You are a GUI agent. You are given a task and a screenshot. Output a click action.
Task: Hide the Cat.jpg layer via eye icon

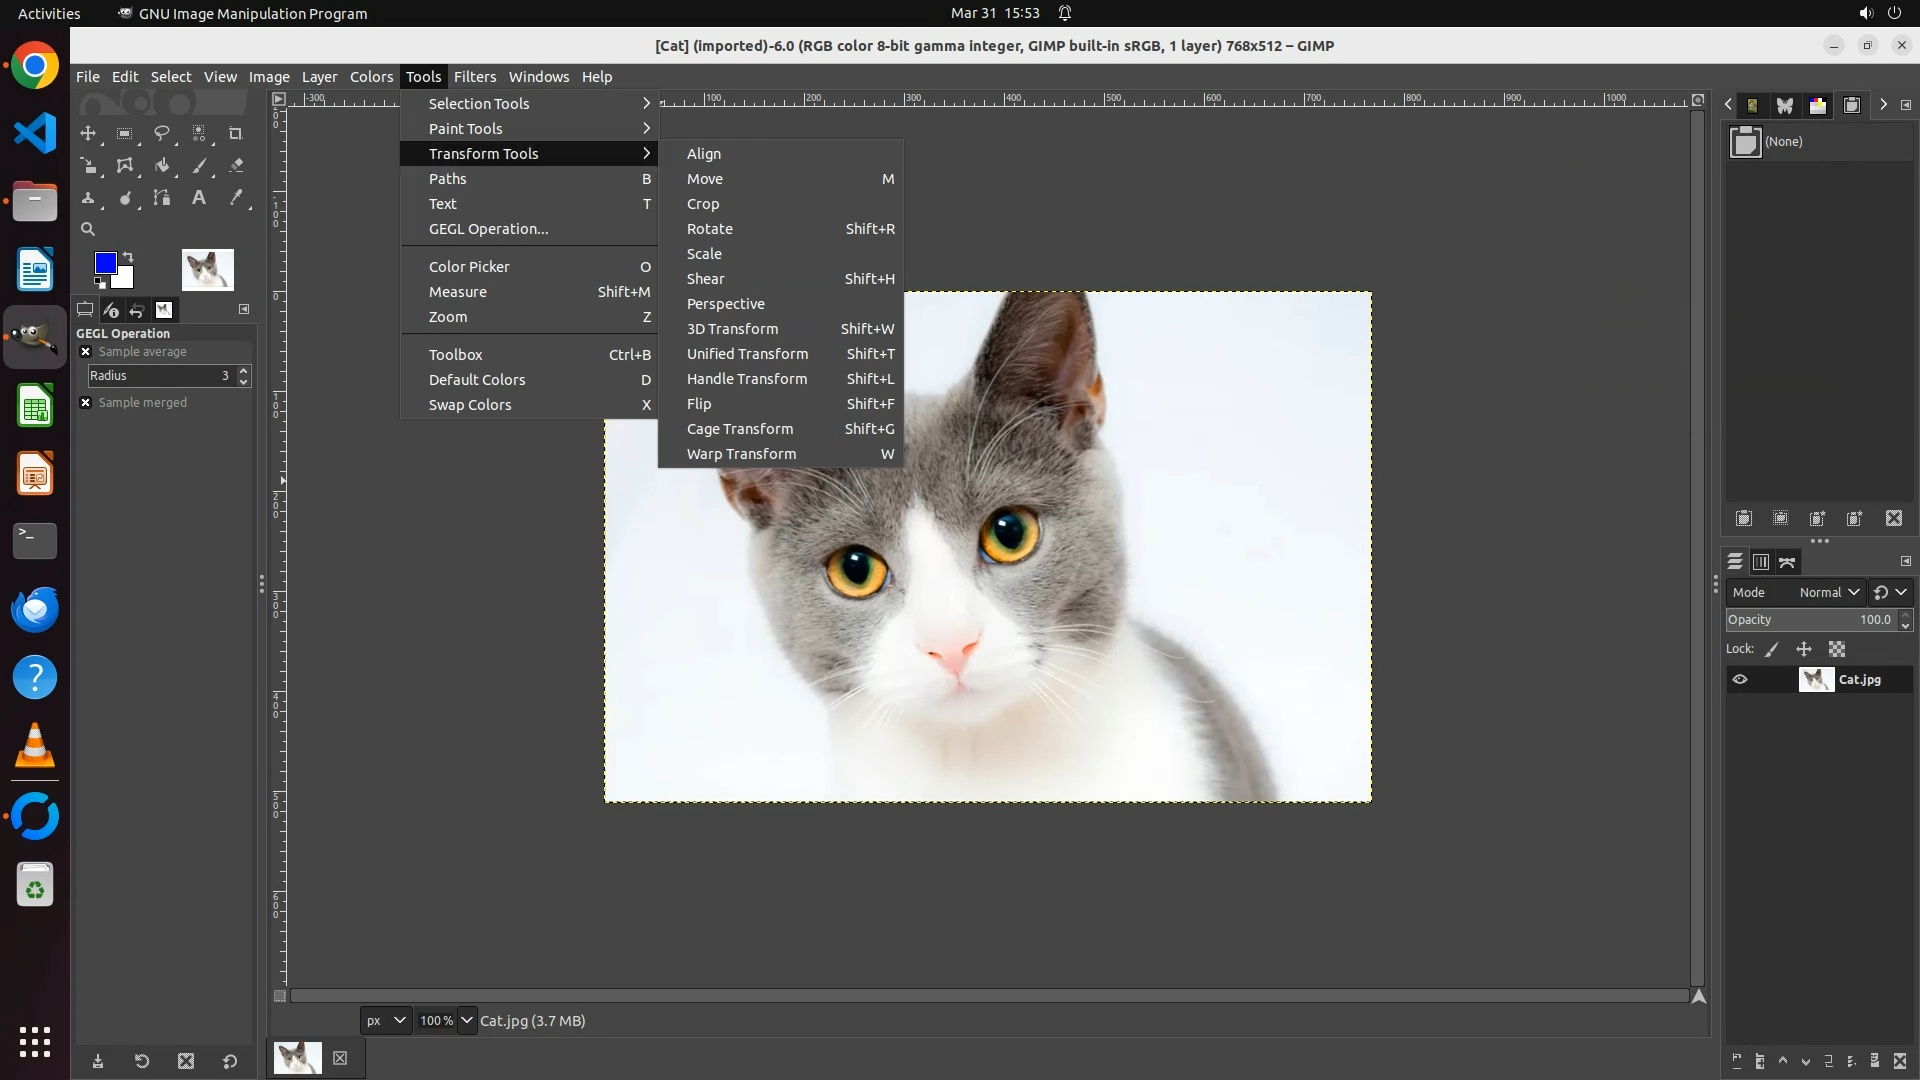coord(1740,680)
